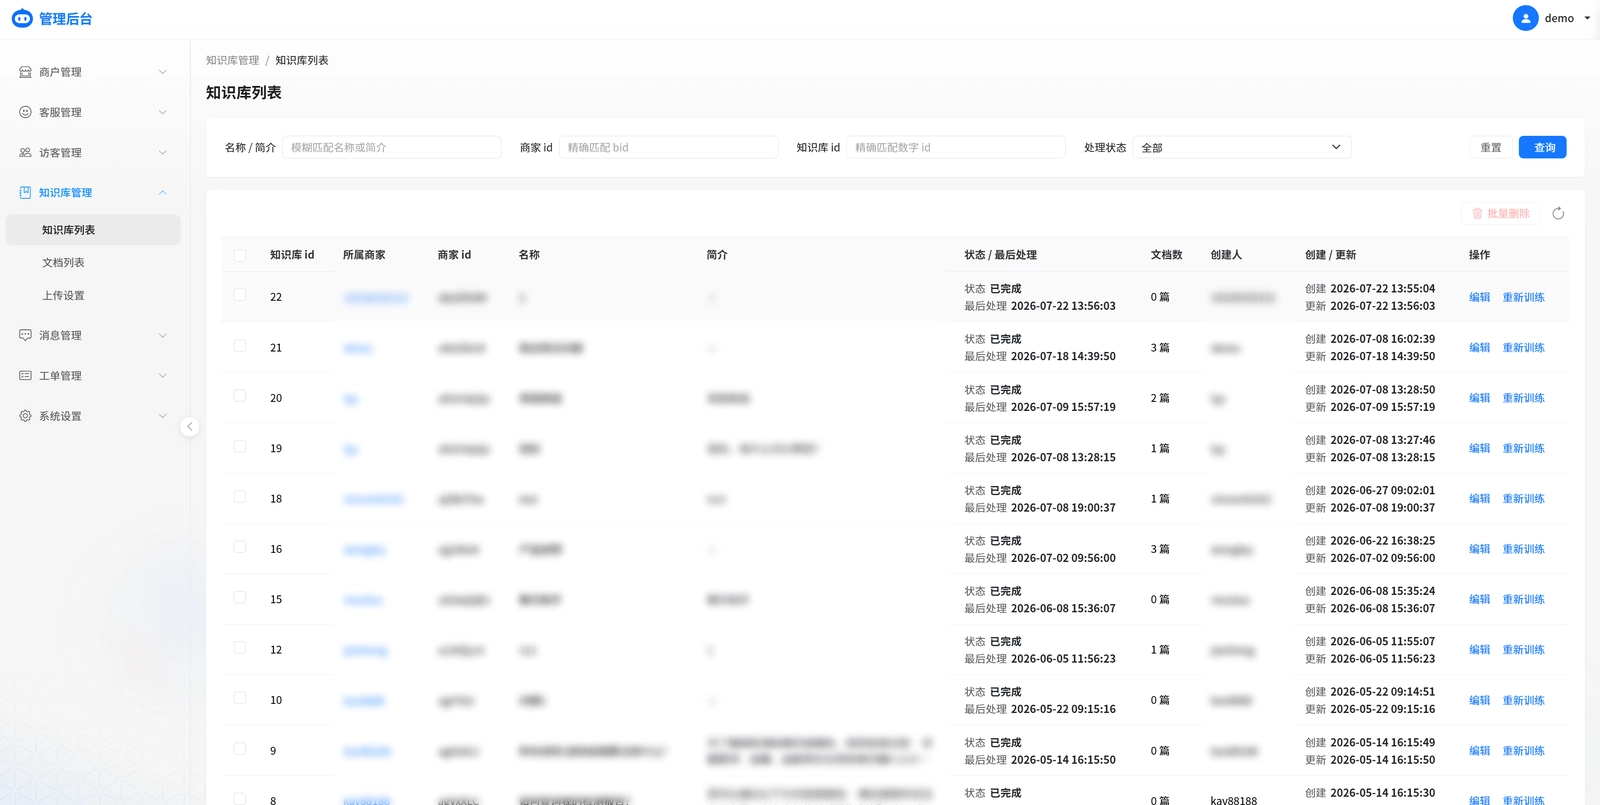
Task: Click 重新训练 for knowledge base id 16
Action: coord(1523,549)
